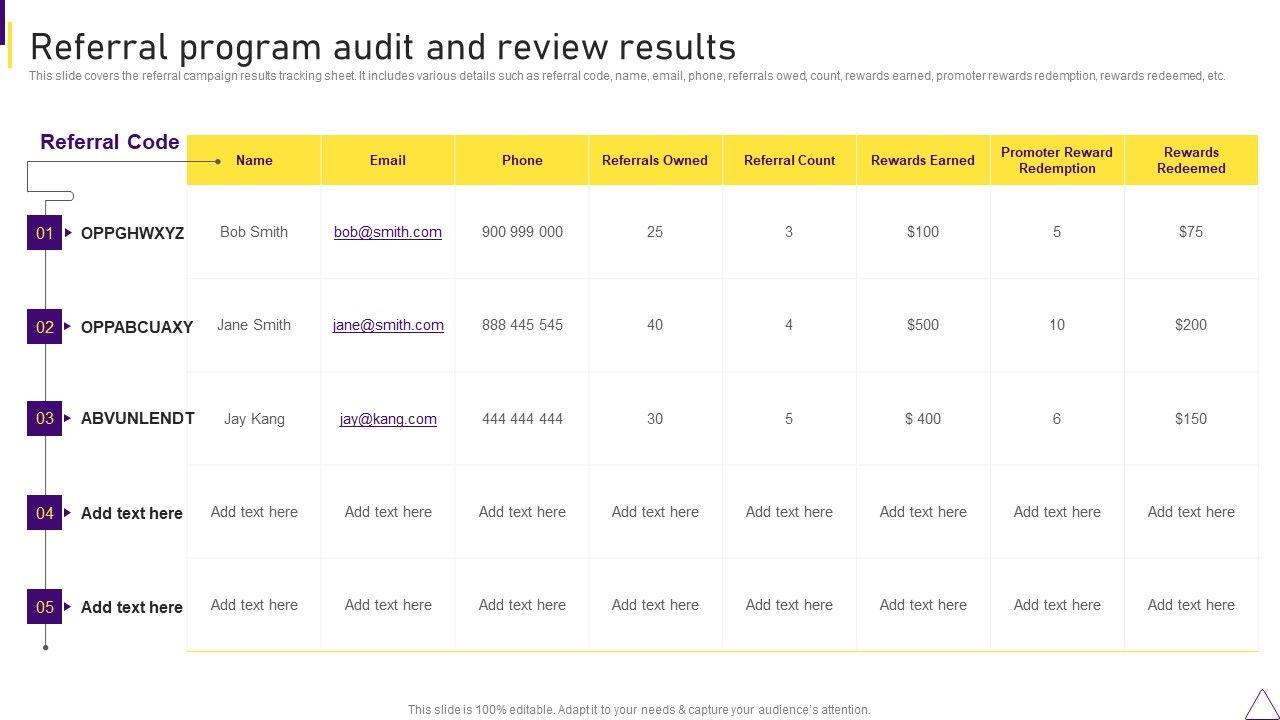Click the Promoter Reward Redemption header

click(1057, 160)
